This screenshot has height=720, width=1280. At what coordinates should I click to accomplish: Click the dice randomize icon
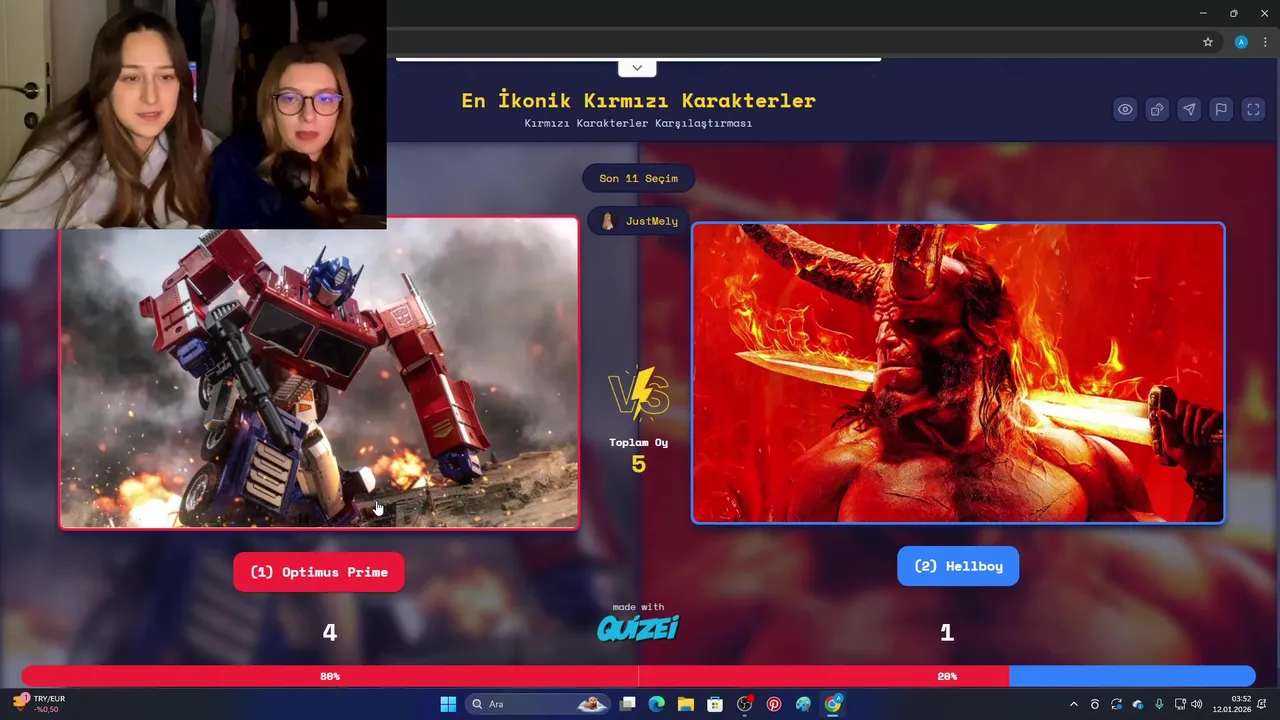tap(1157, 110)
